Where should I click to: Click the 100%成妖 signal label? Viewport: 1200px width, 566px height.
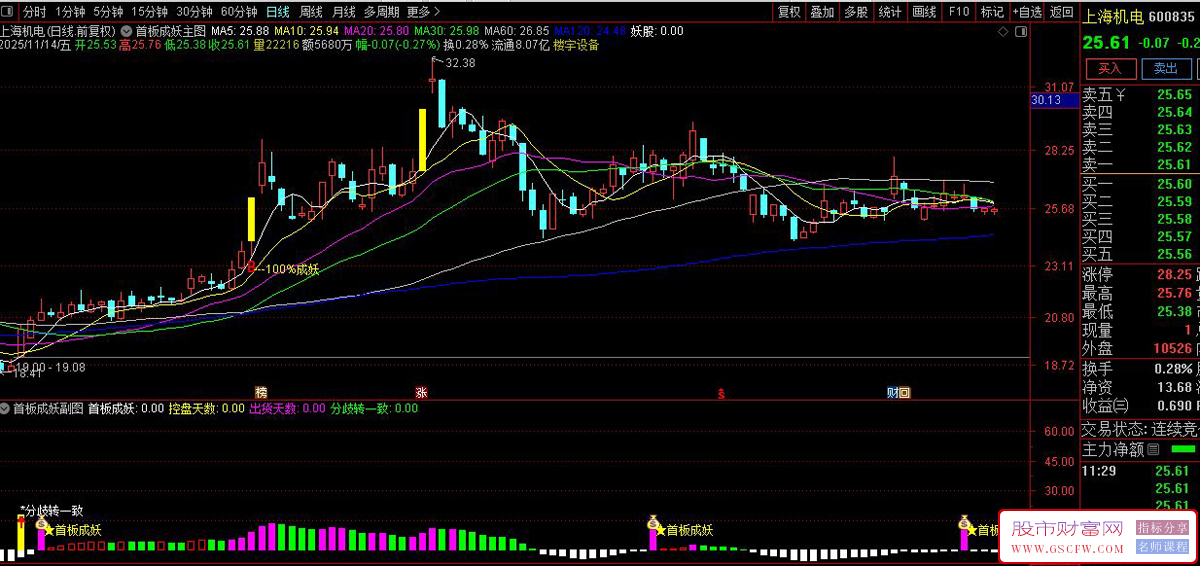[x=292, y=269]
